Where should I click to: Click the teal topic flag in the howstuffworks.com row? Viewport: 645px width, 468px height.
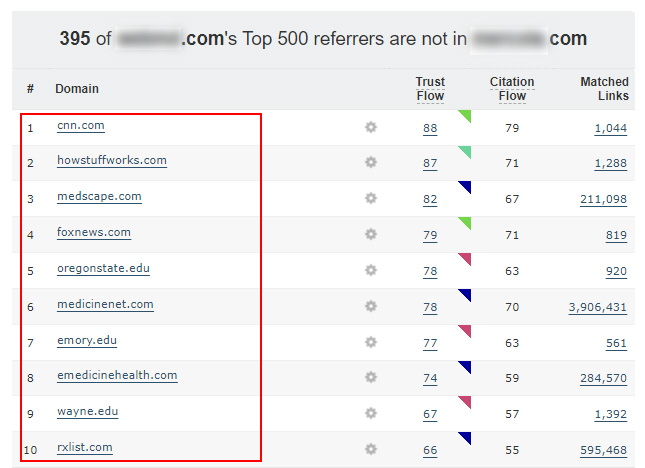(x=466, y=151)
